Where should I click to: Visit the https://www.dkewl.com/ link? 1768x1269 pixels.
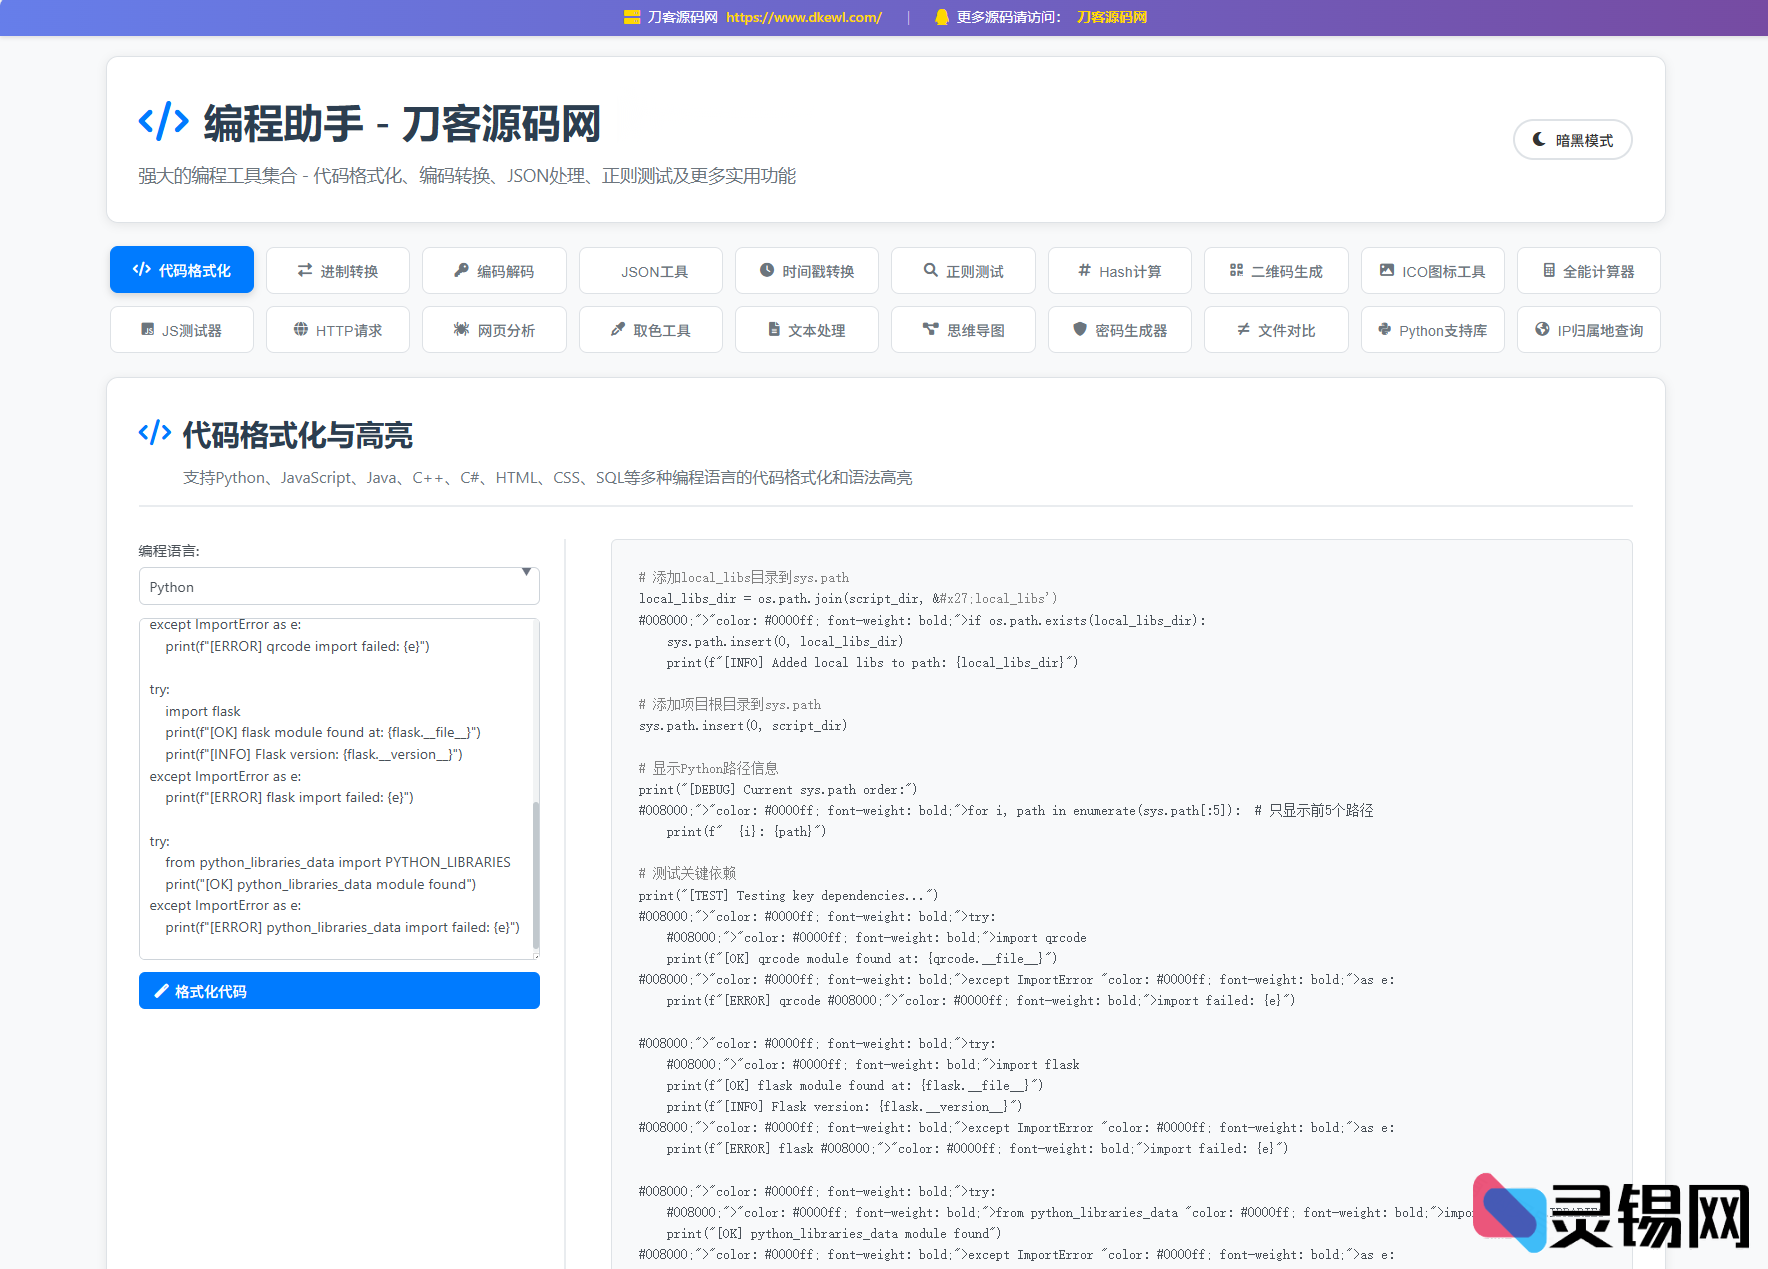click(803, 17)
